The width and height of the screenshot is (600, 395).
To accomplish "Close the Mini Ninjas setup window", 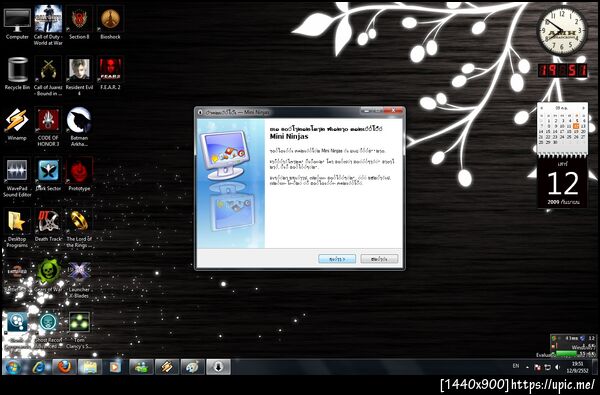I will tap(393, 111).
